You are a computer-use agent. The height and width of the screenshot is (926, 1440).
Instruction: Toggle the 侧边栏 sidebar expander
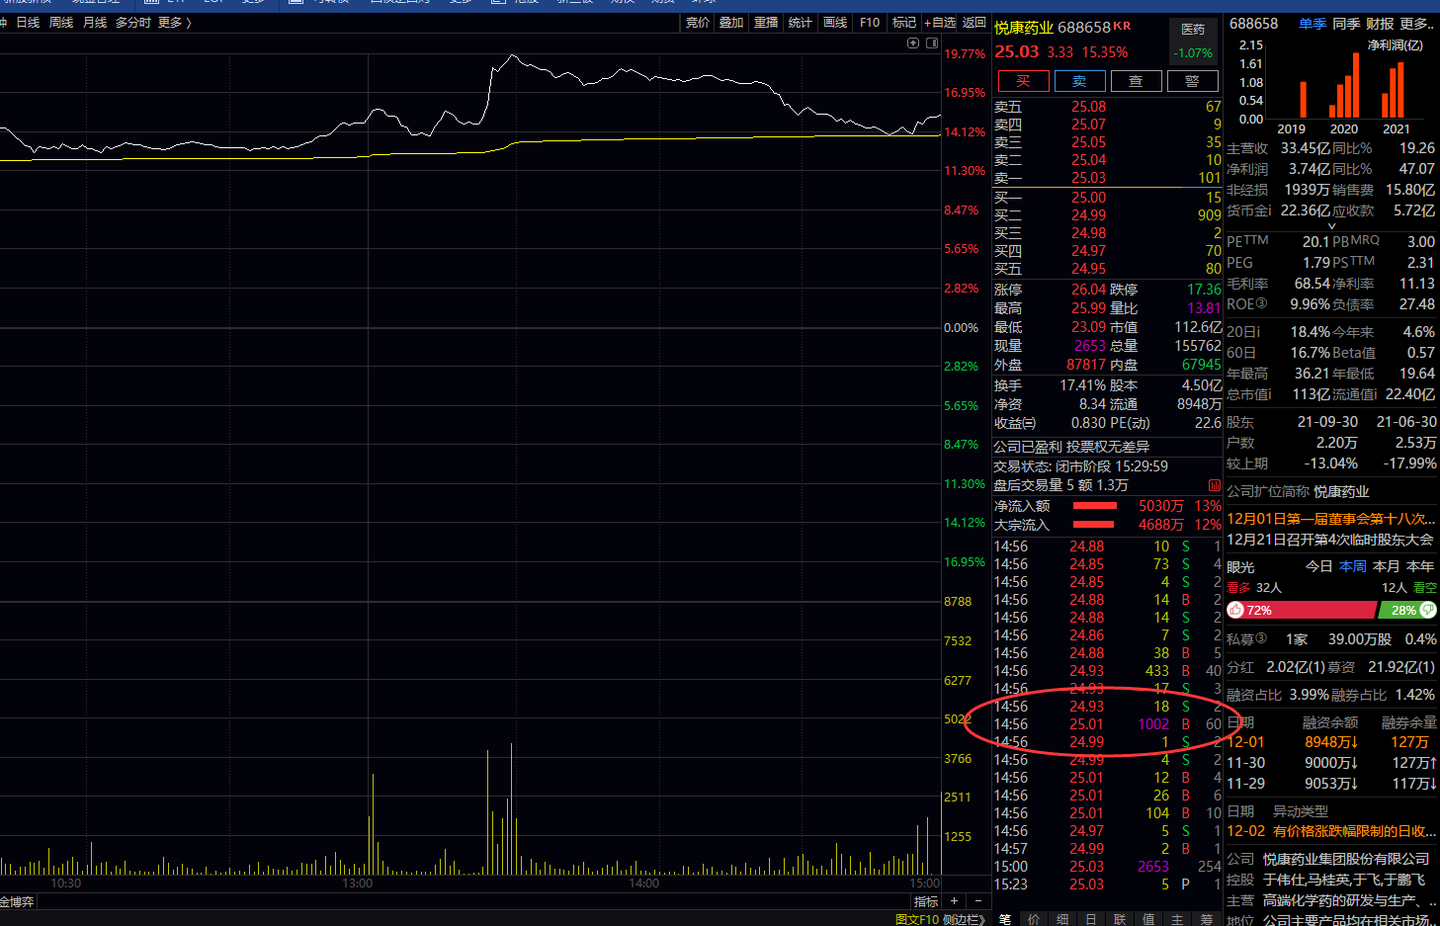964,920
